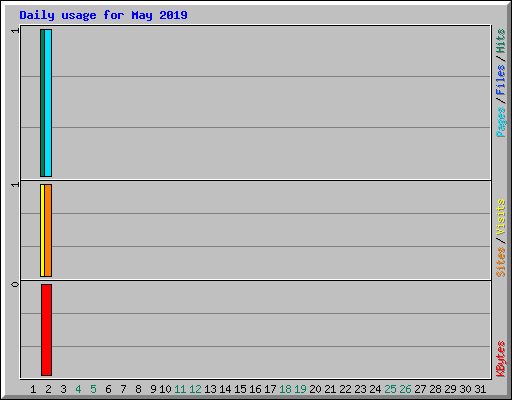Click day label 15 on the x-axis
Viewport: 512px width, 400px height.
(x=240, y=389)
